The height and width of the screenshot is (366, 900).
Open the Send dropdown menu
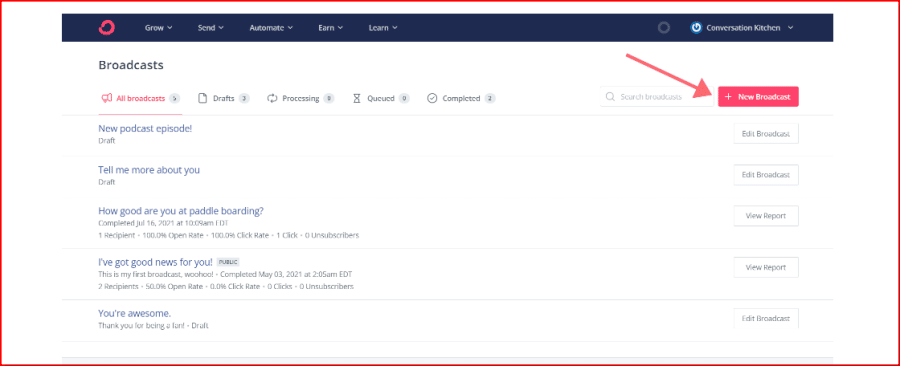[x=211, y=28]
